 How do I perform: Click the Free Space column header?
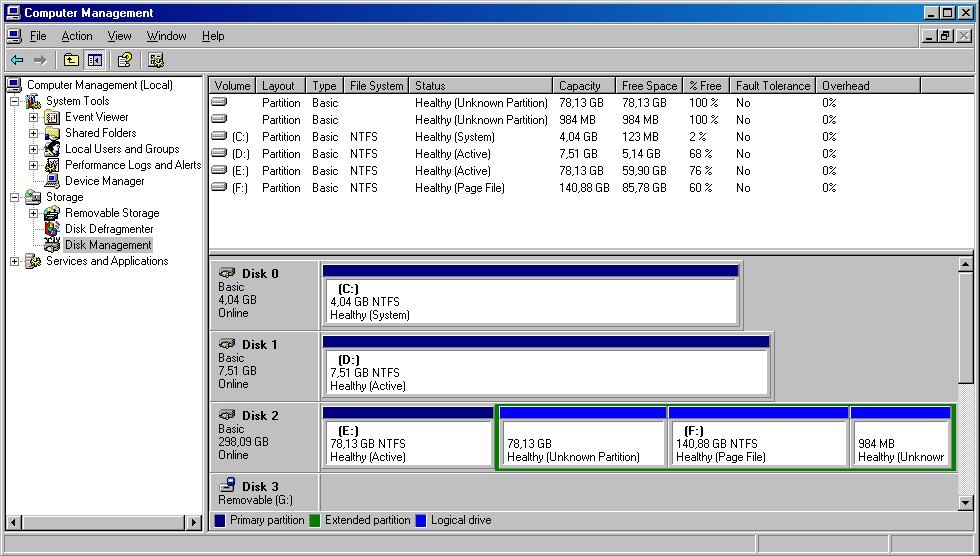[x=649, y=86]
